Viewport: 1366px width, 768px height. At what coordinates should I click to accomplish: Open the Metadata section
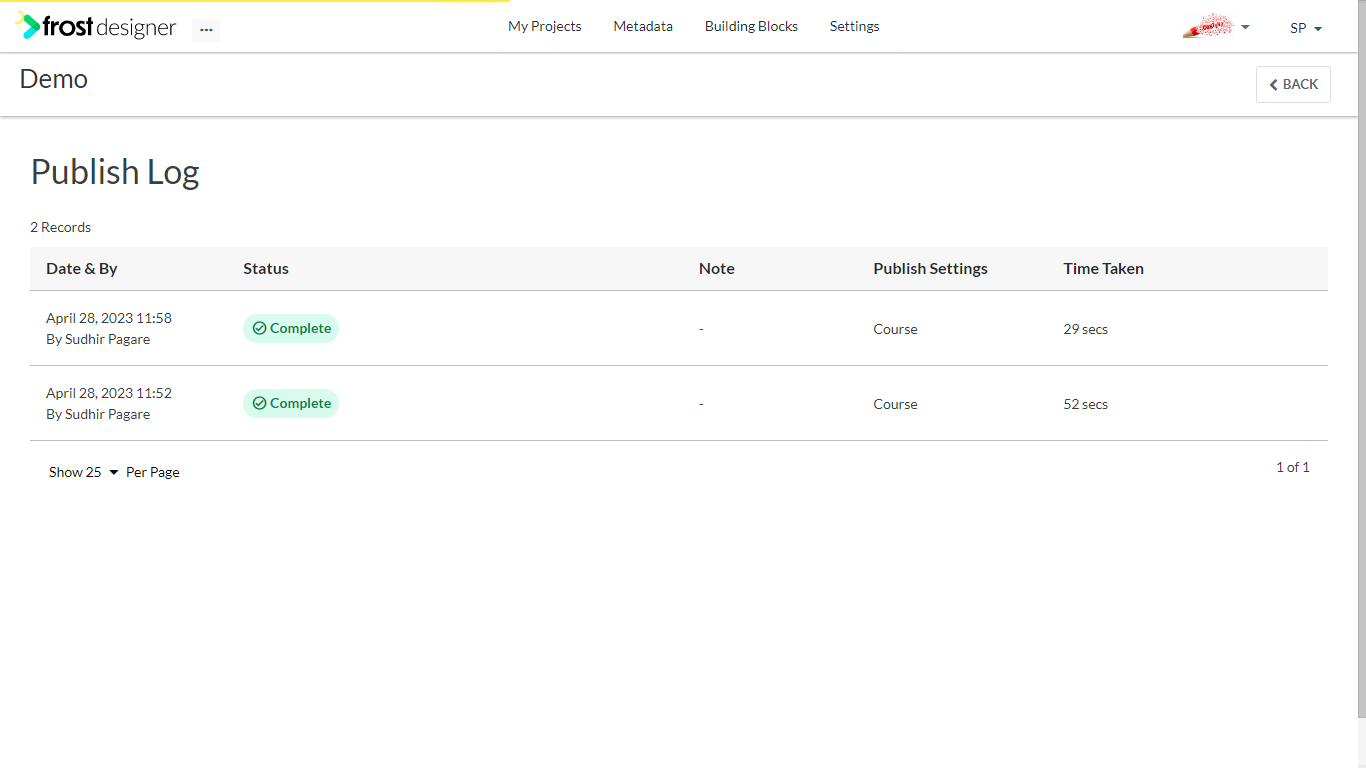point(643,26)
